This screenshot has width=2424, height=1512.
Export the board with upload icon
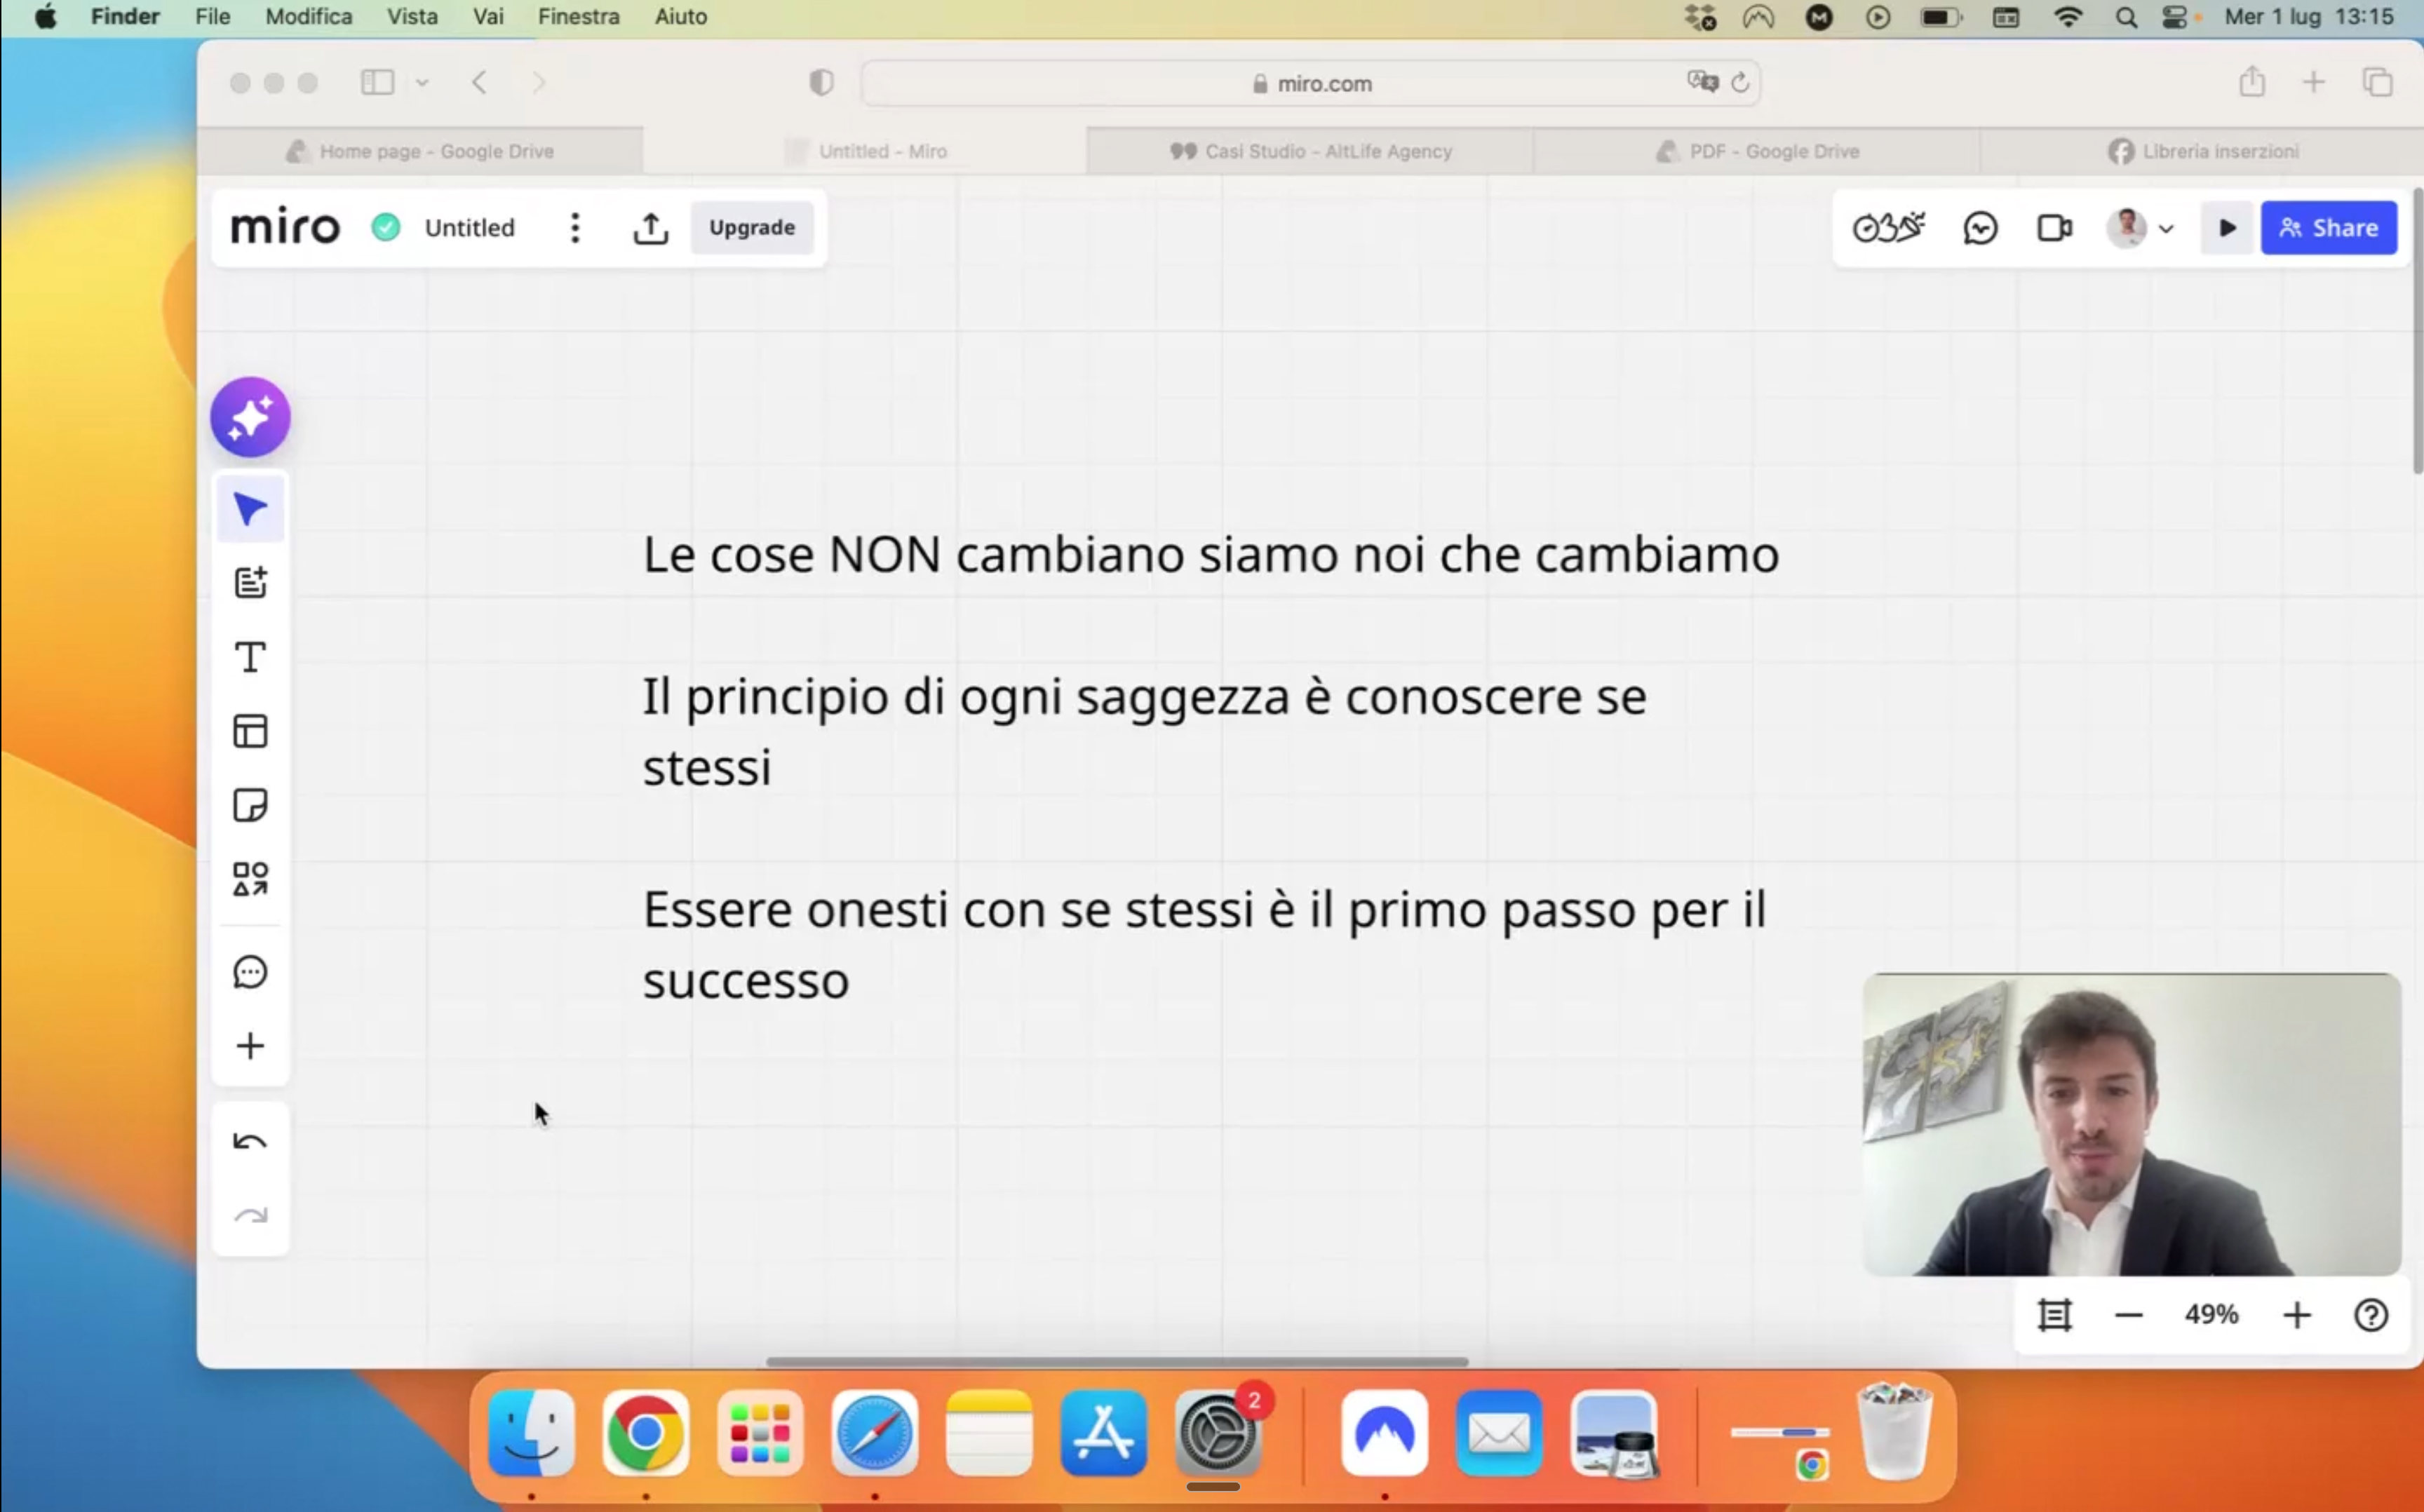pos(651,228)
